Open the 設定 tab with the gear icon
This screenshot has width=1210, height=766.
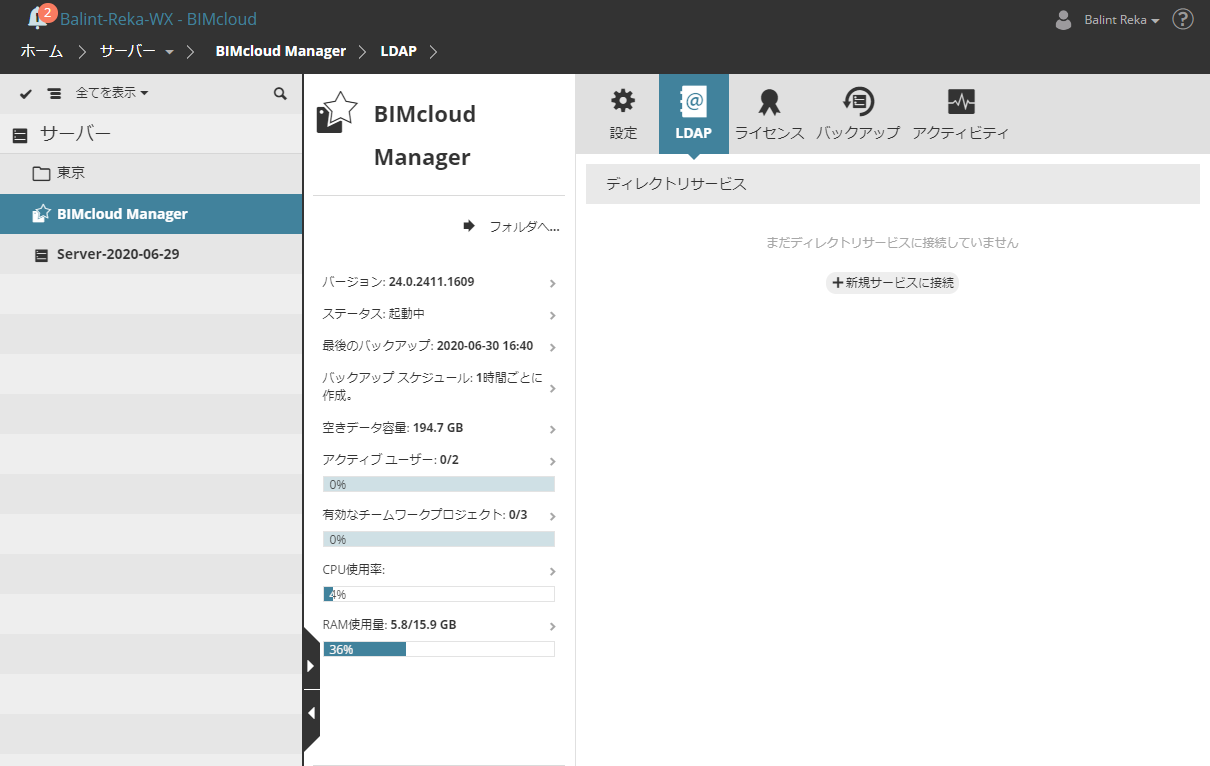[623, 114]
